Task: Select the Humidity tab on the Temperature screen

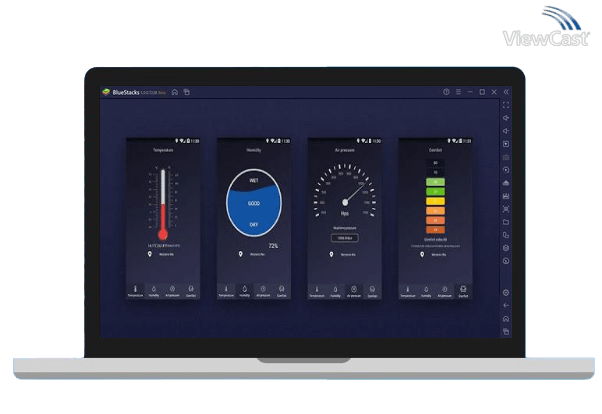Action: (154, 291)
